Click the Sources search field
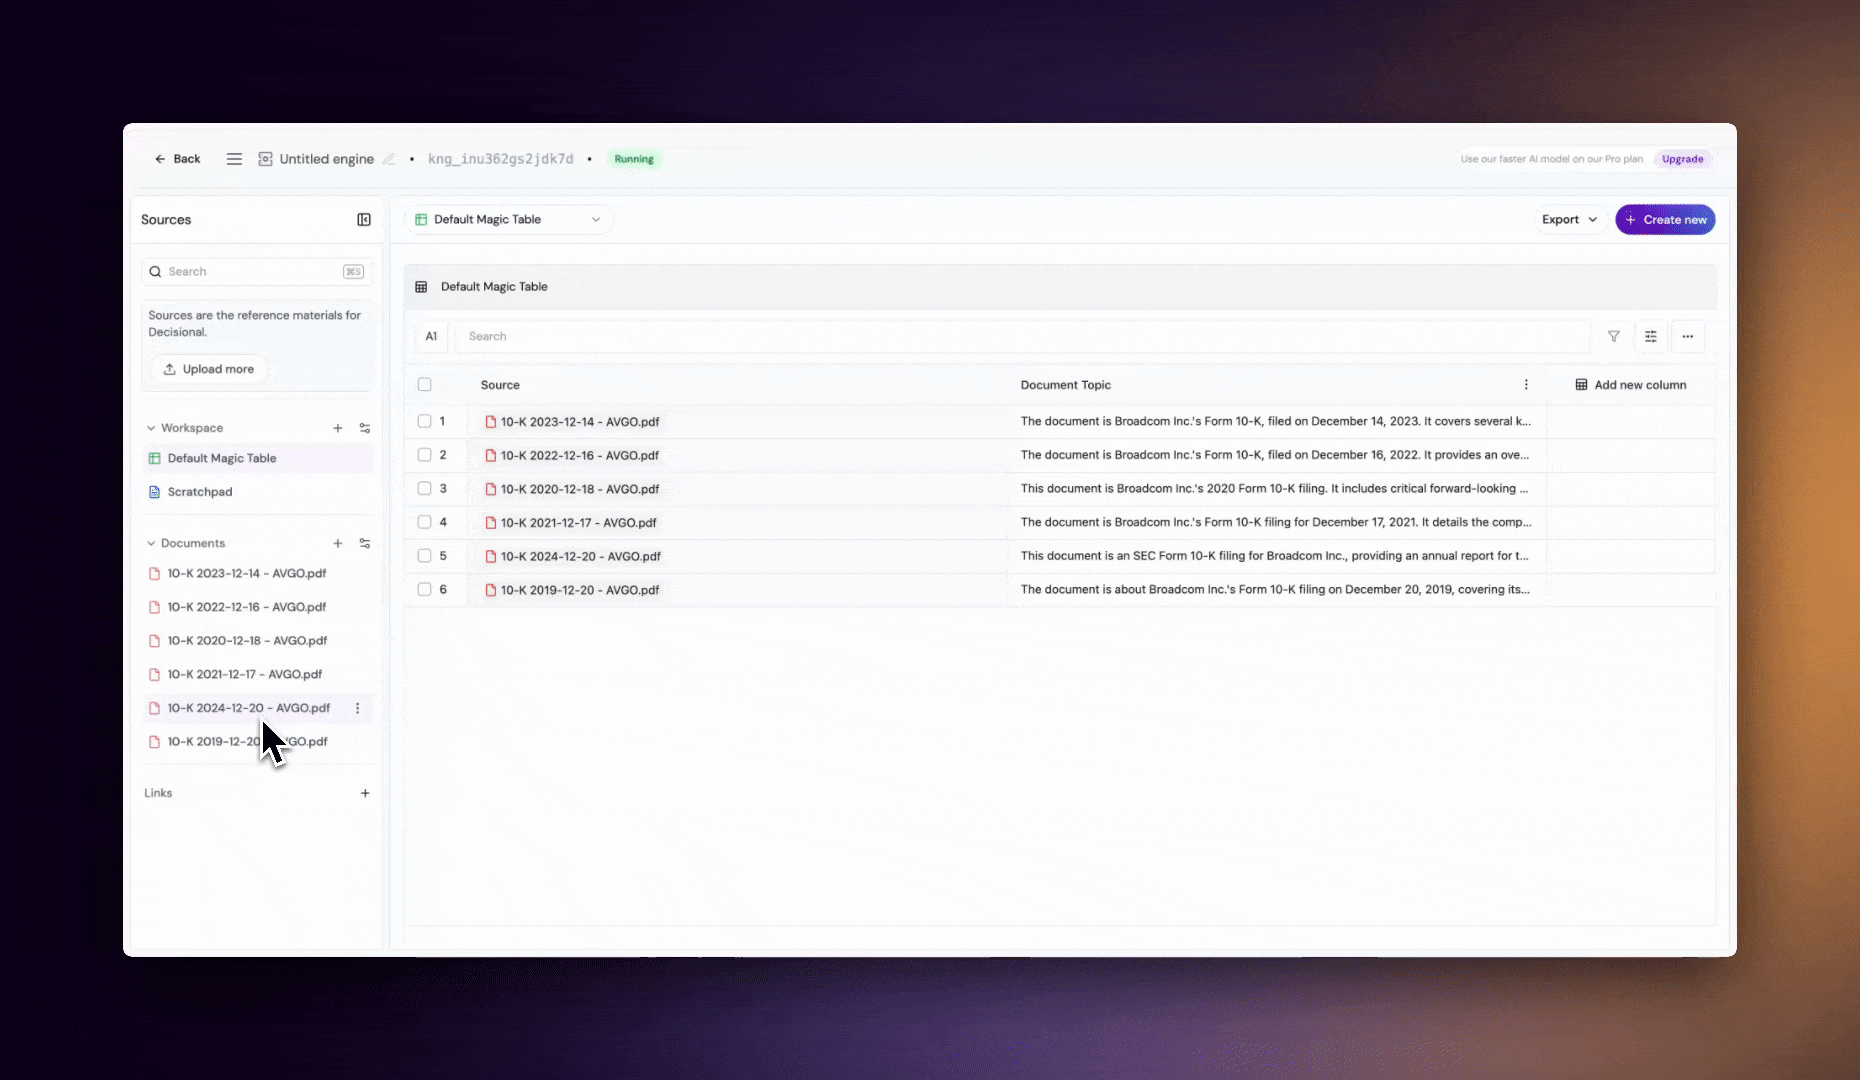This screenshot has width=1860, height=1080. click(x=255, y=272)
